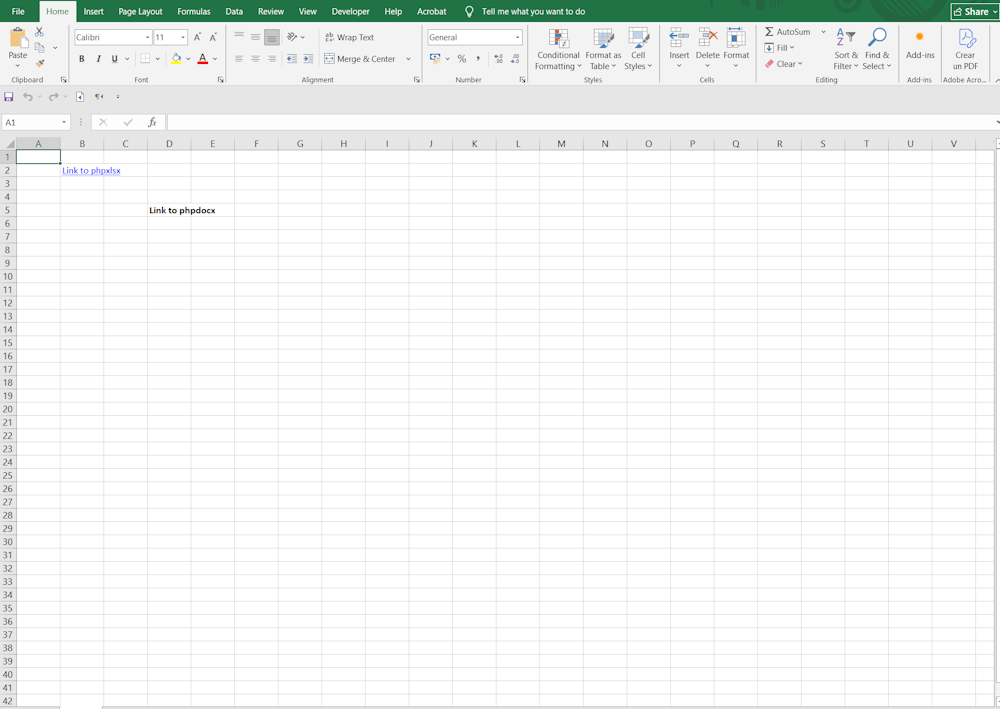Apply the red font color swatch
Image resolution: width=1000 pixels, height=709 pixels.
202,59
